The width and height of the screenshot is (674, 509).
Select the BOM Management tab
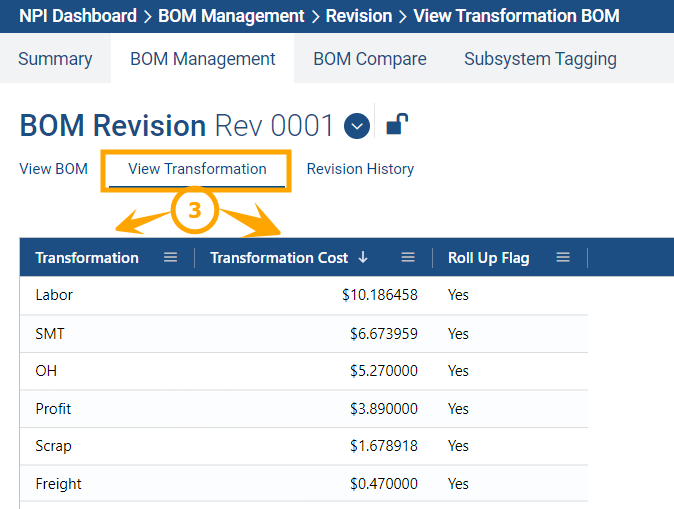[x=203, y=59]
